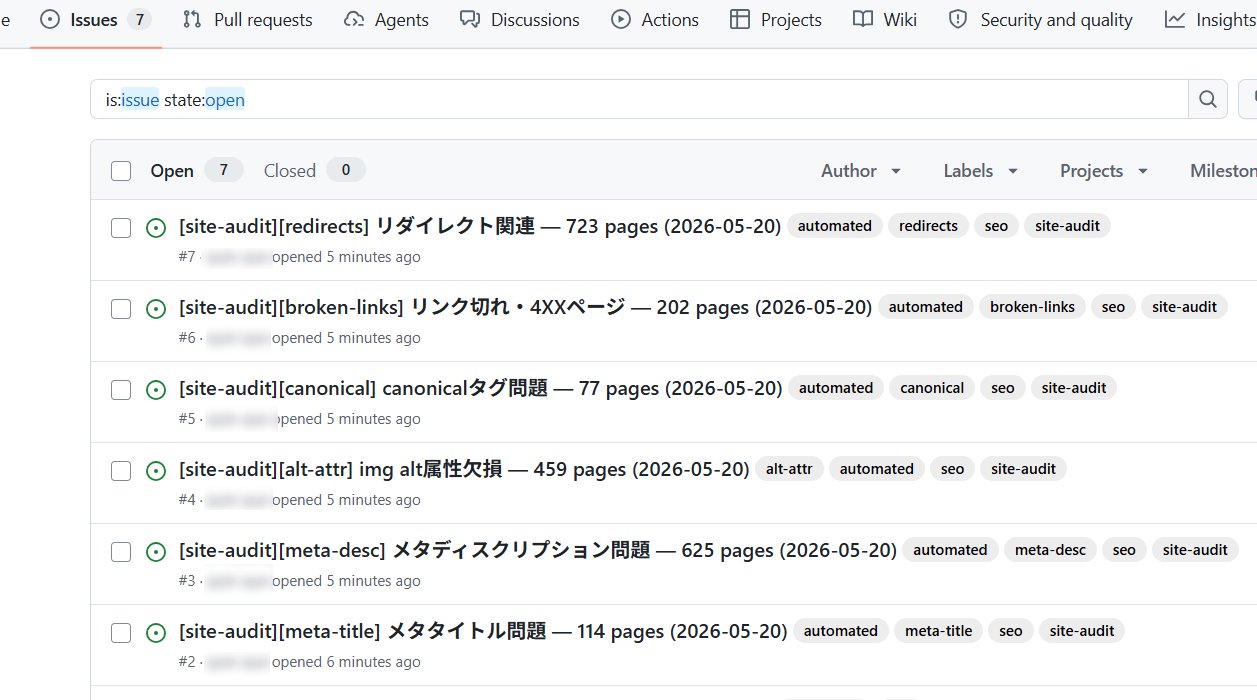Click the Wiki book icon
The width and height of the screenshot is (1257, 700).
tap(863, 19)
